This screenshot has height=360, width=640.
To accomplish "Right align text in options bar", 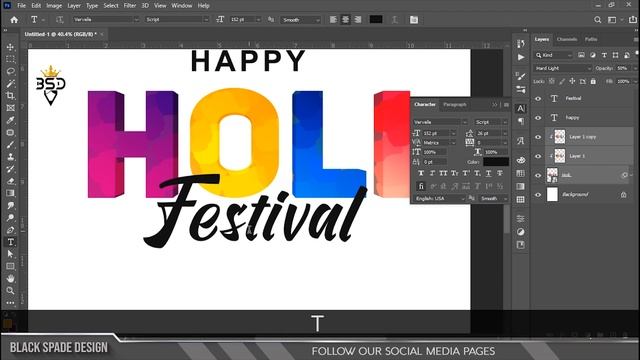I will point(358,20).
